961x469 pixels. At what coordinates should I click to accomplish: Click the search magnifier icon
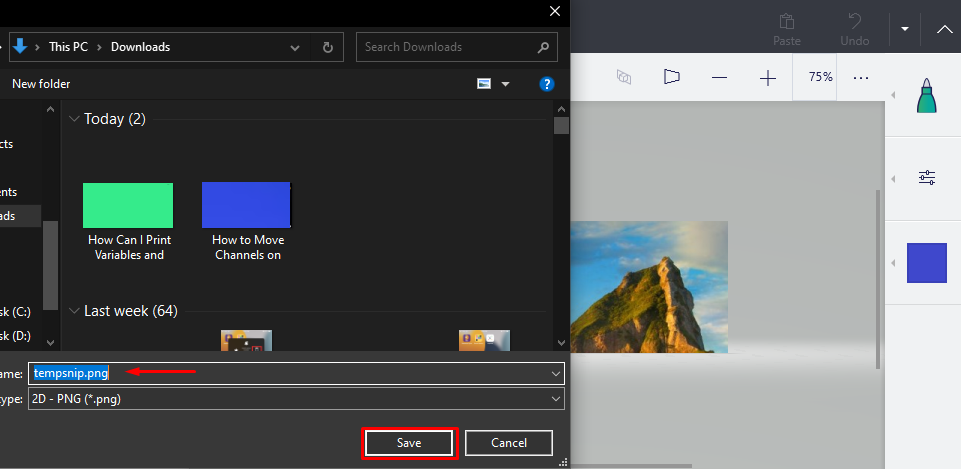tap(543, 47)
